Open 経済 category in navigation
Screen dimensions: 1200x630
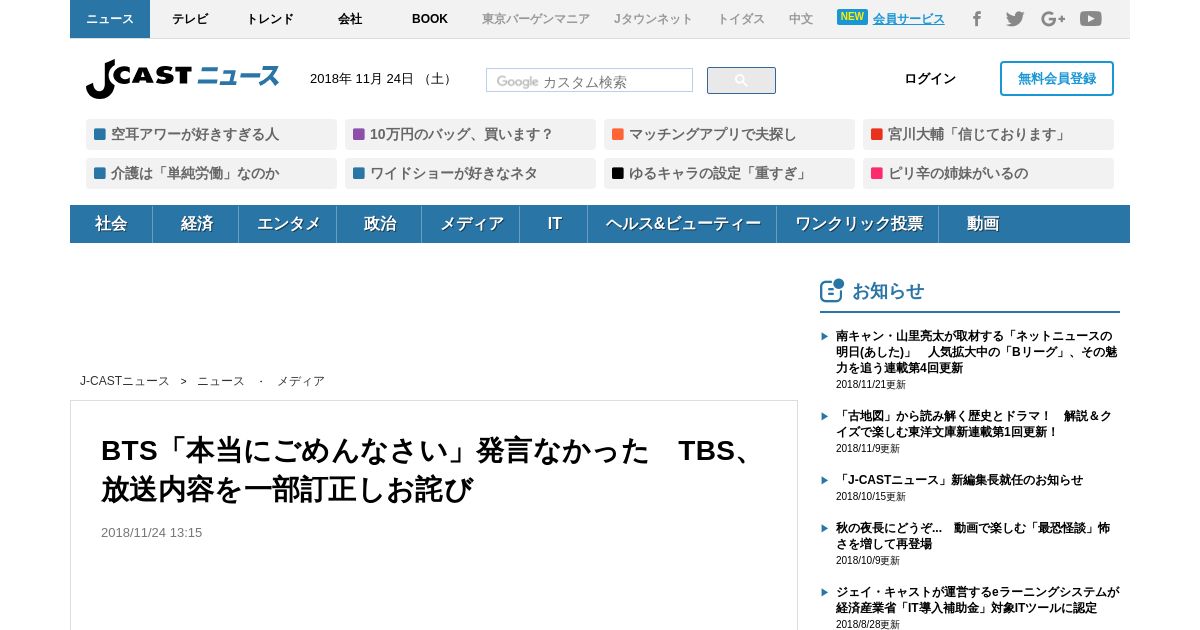tap(196, 224)
